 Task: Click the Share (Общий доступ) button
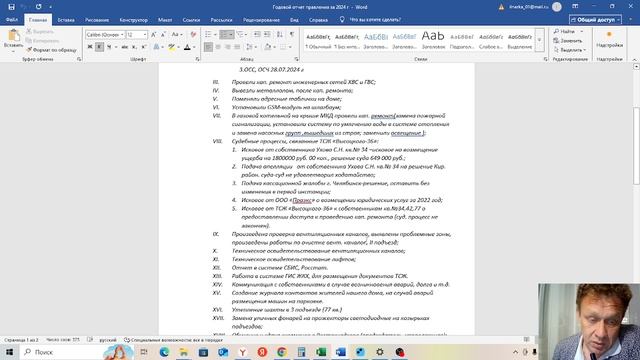point(595,20)
